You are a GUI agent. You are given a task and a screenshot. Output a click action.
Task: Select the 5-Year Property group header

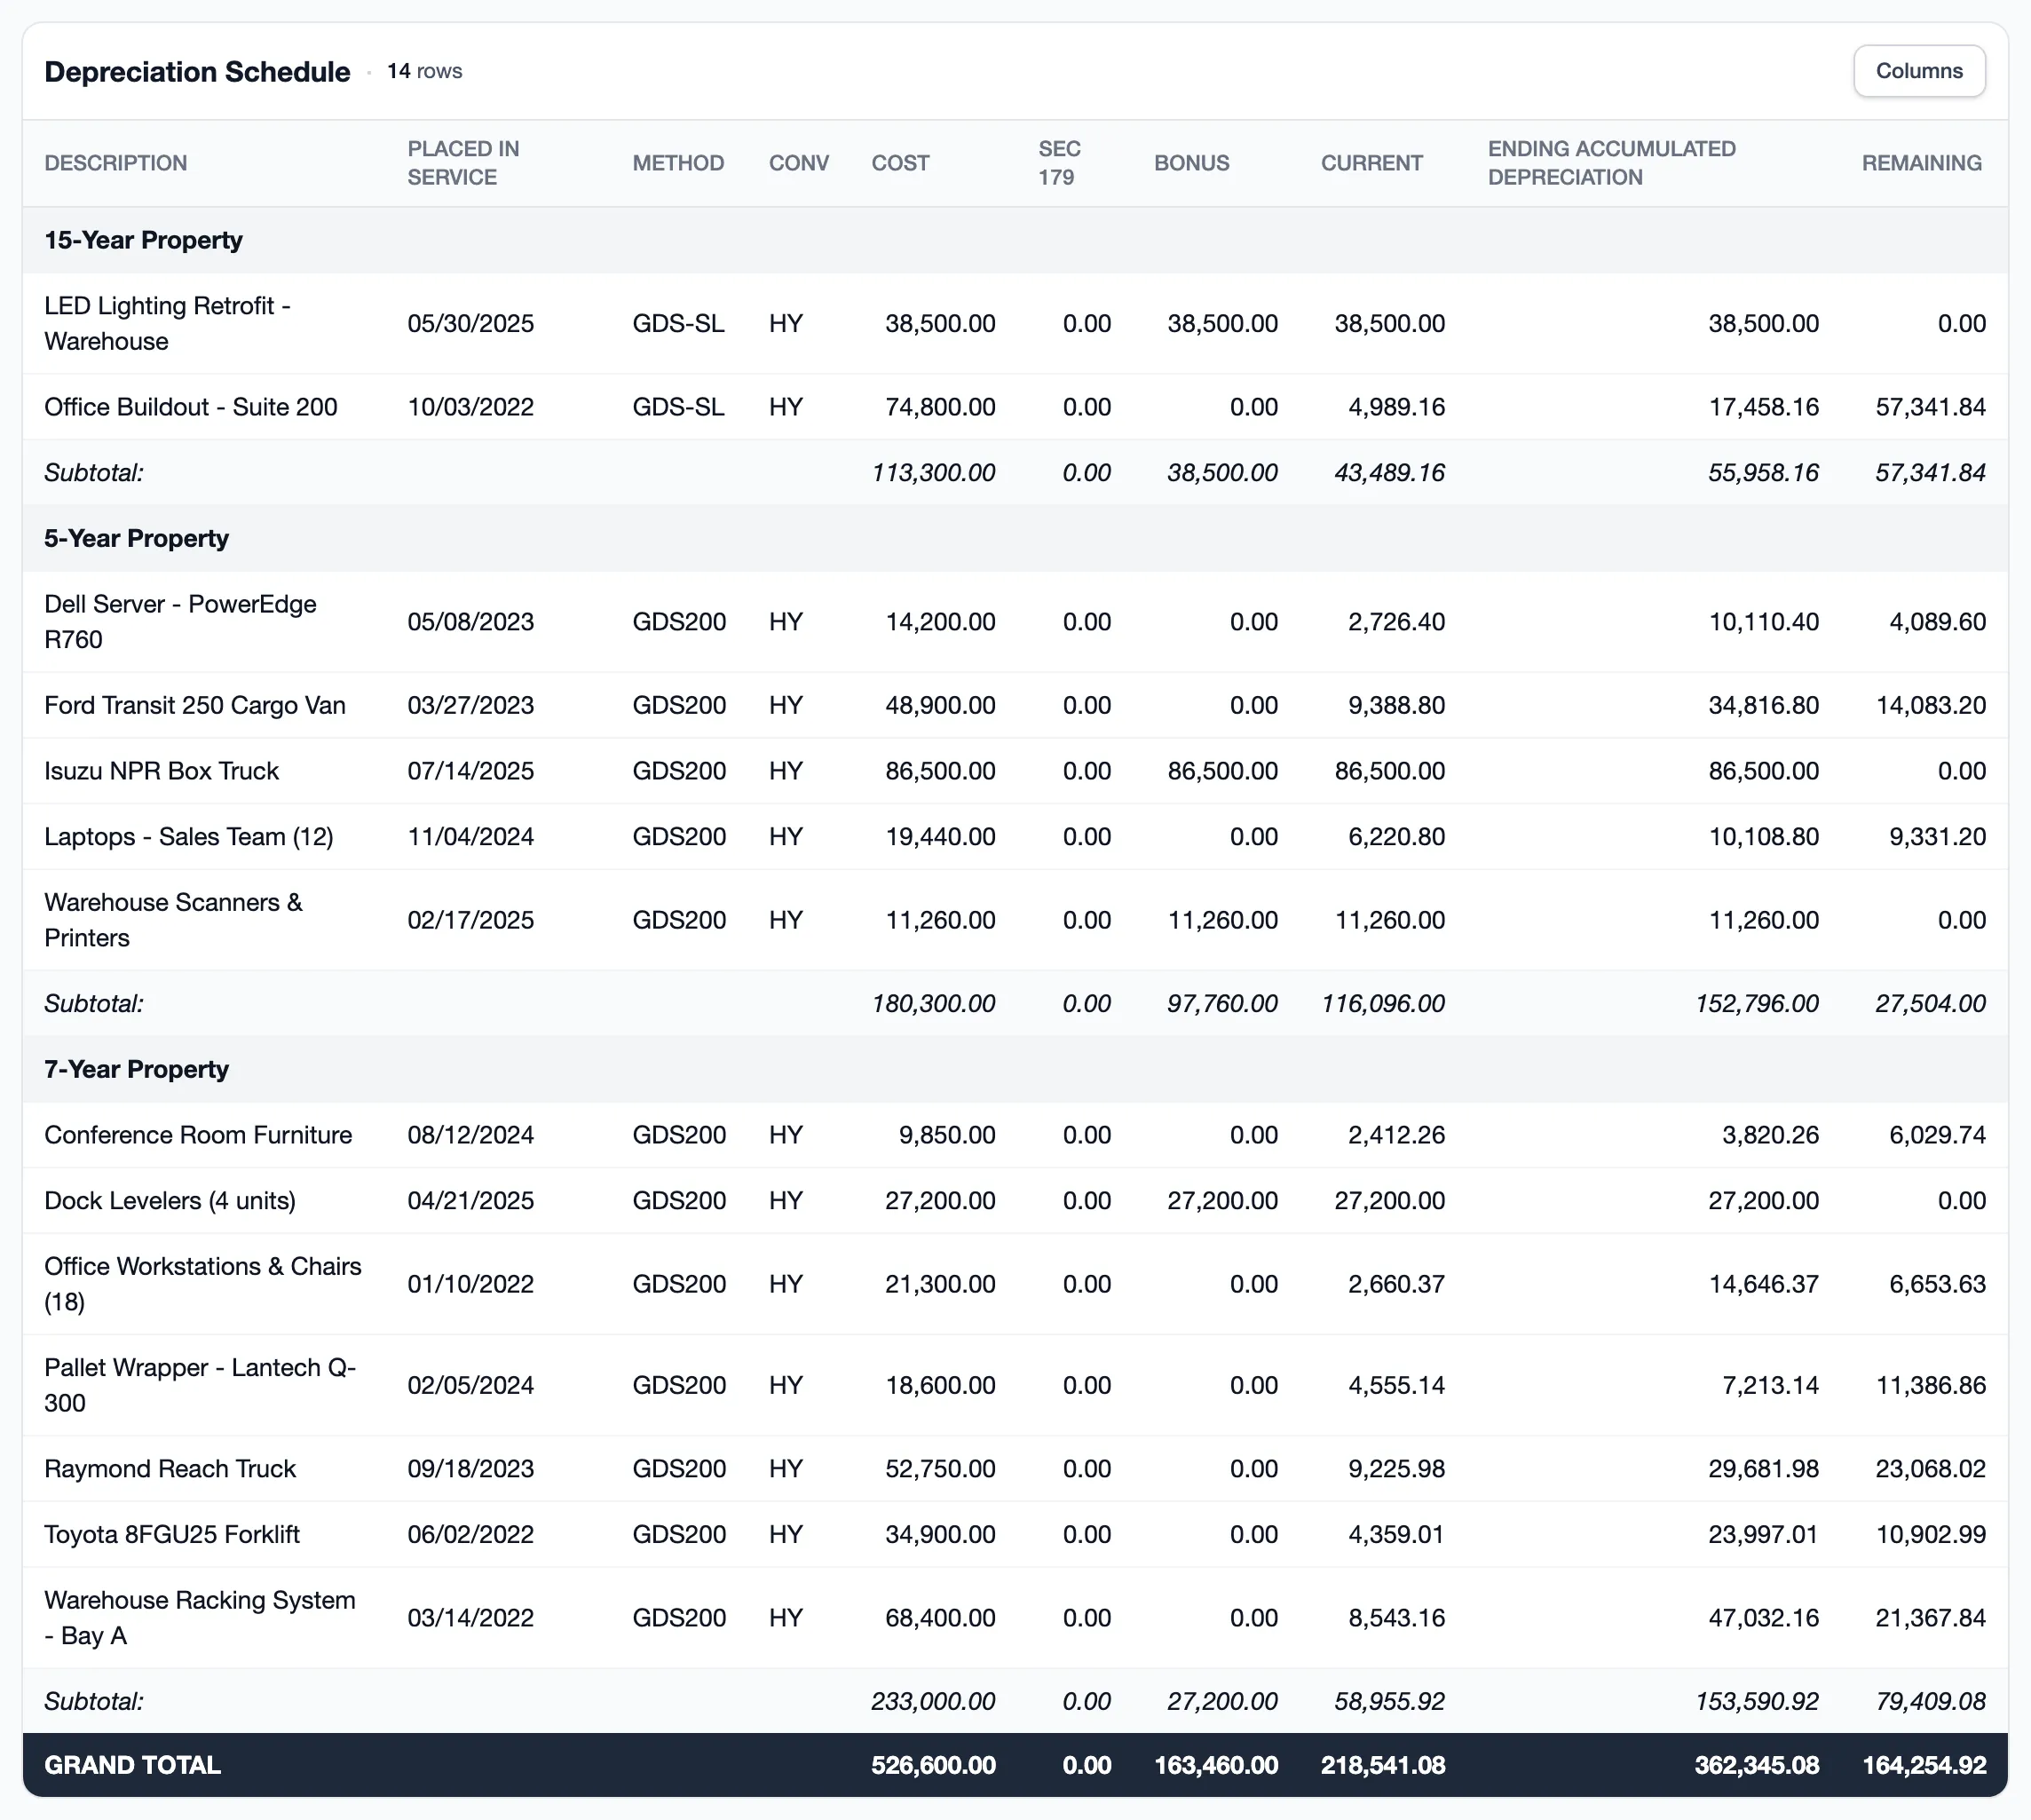1015,538
